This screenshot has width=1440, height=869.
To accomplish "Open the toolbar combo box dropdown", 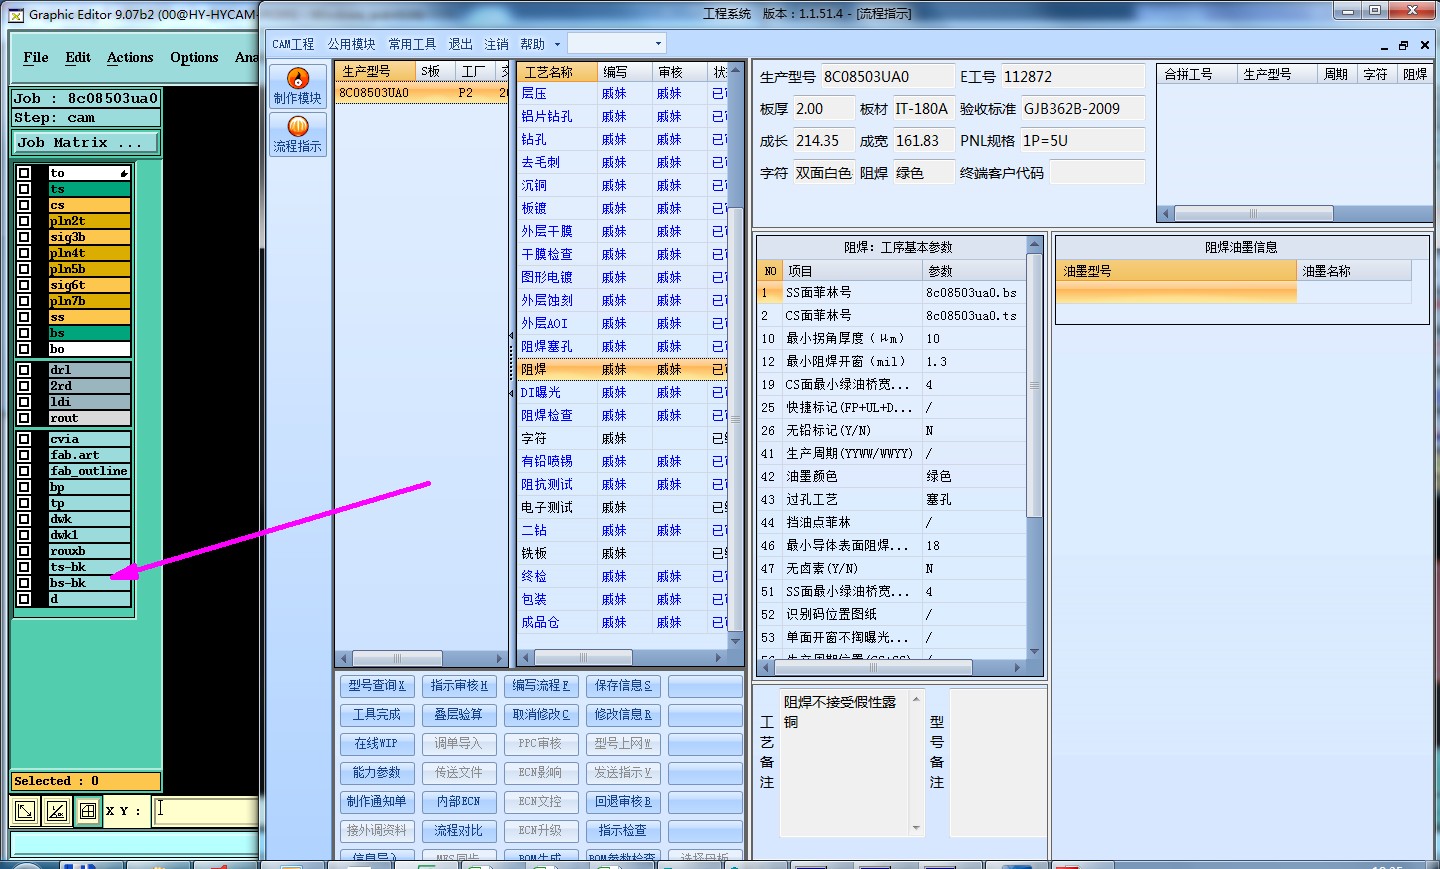I will click(x=658, y=44).
